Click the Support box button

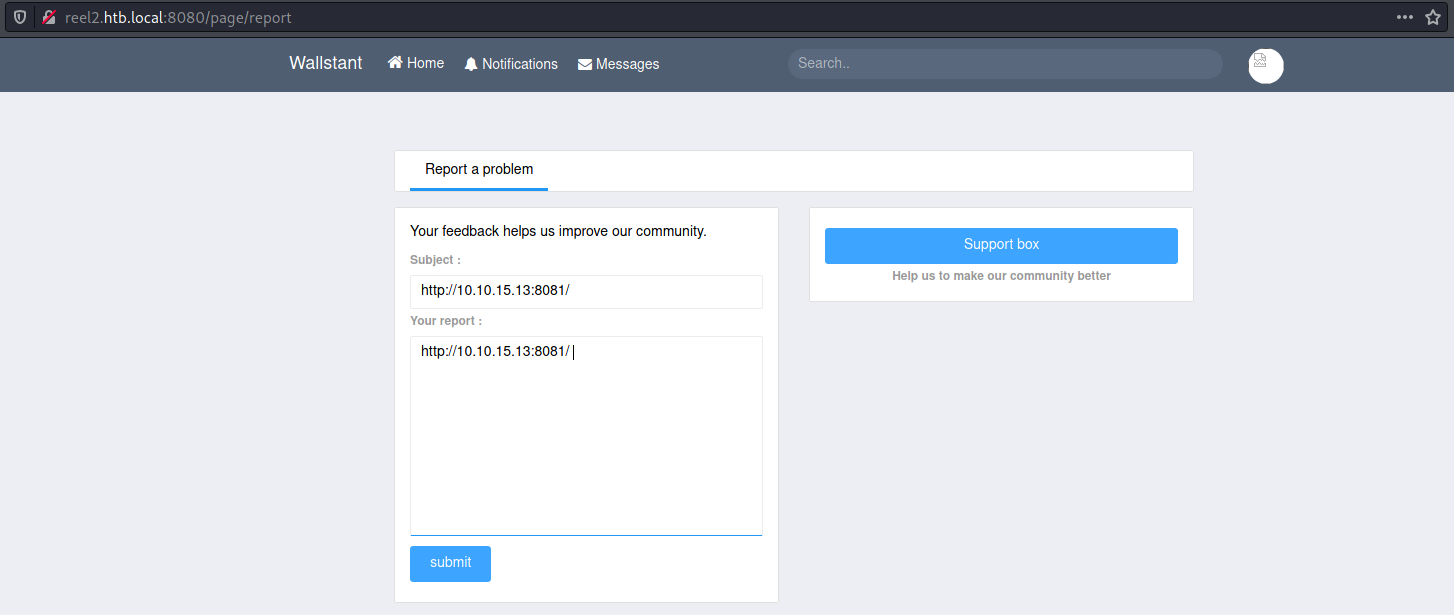1001,245
